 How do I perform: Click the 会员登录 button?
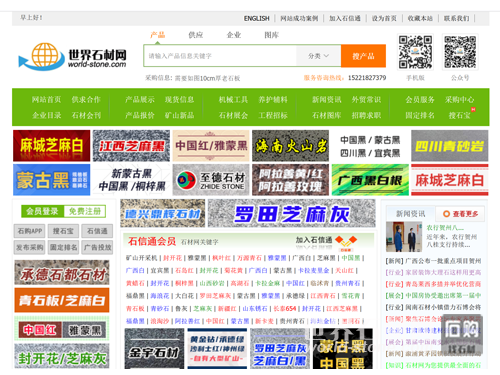tap(42, 211)
